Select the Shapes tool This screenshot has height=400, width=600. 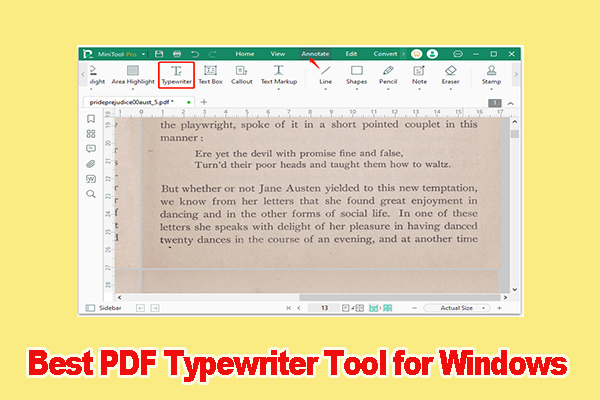pyautogui.click(x=356, y=75)
